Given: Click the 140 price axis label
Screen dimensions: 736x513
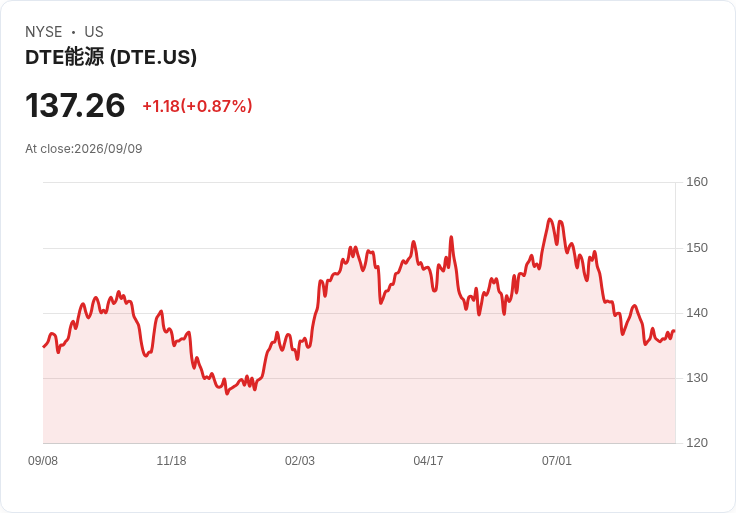Looking at the screenshot, I should [697, 313].
